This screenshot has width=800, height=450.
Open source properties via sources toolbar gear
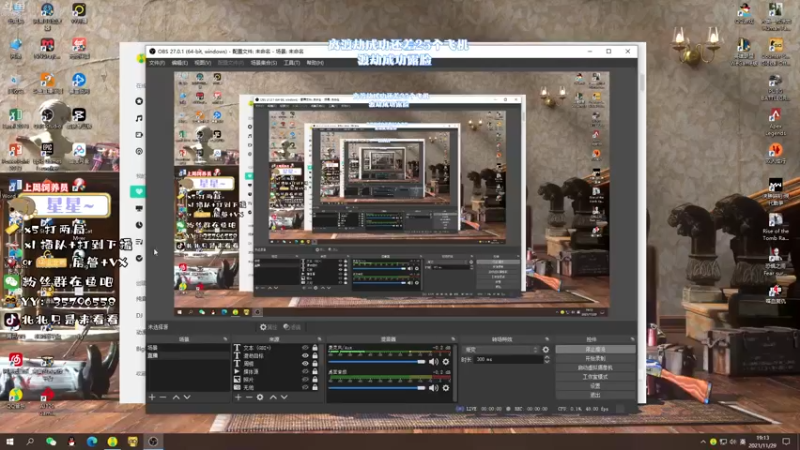[260, 397]
